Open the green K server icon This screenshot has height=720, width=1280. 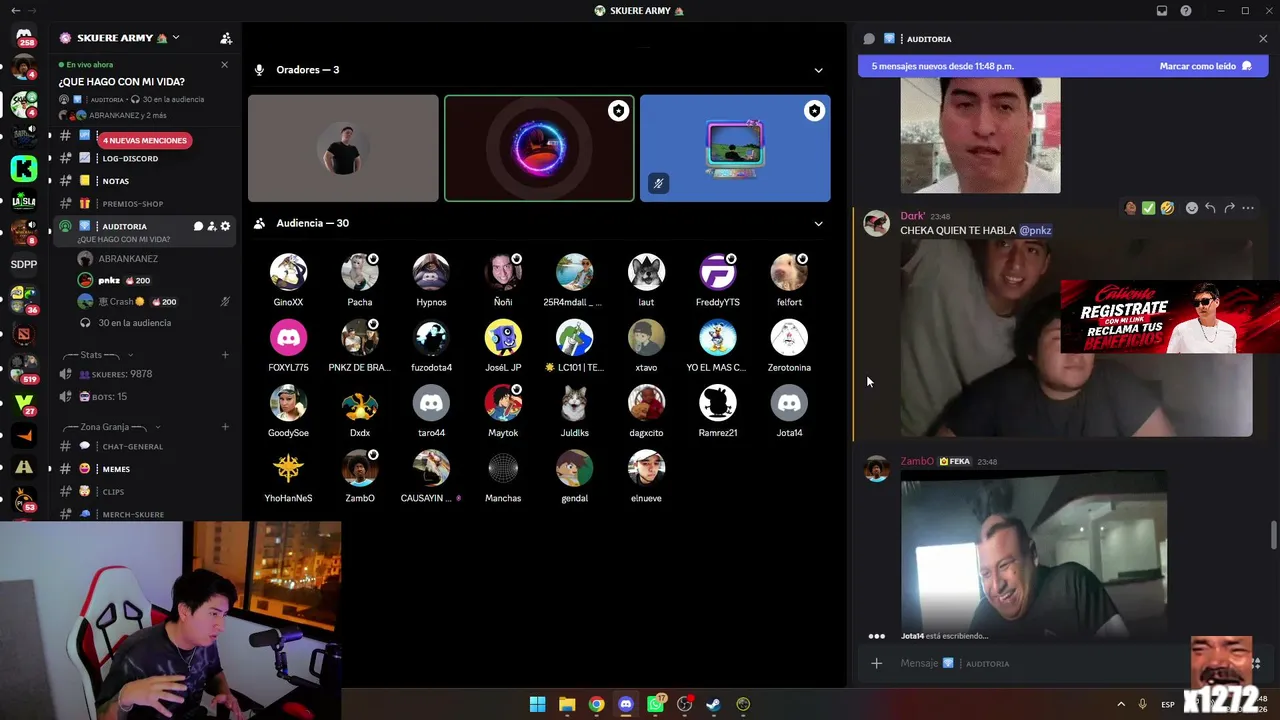click(x=24, y=168)
